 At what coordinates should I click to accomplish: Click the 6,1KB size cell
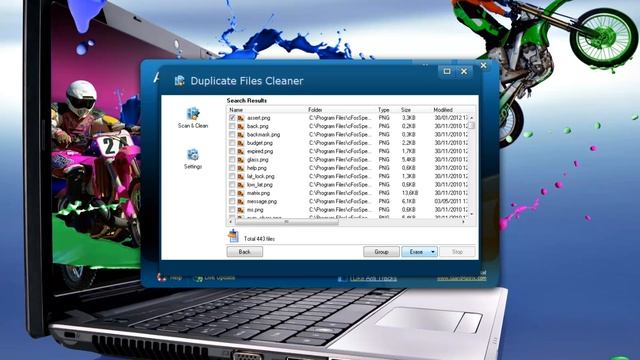(x=409, y=201)
